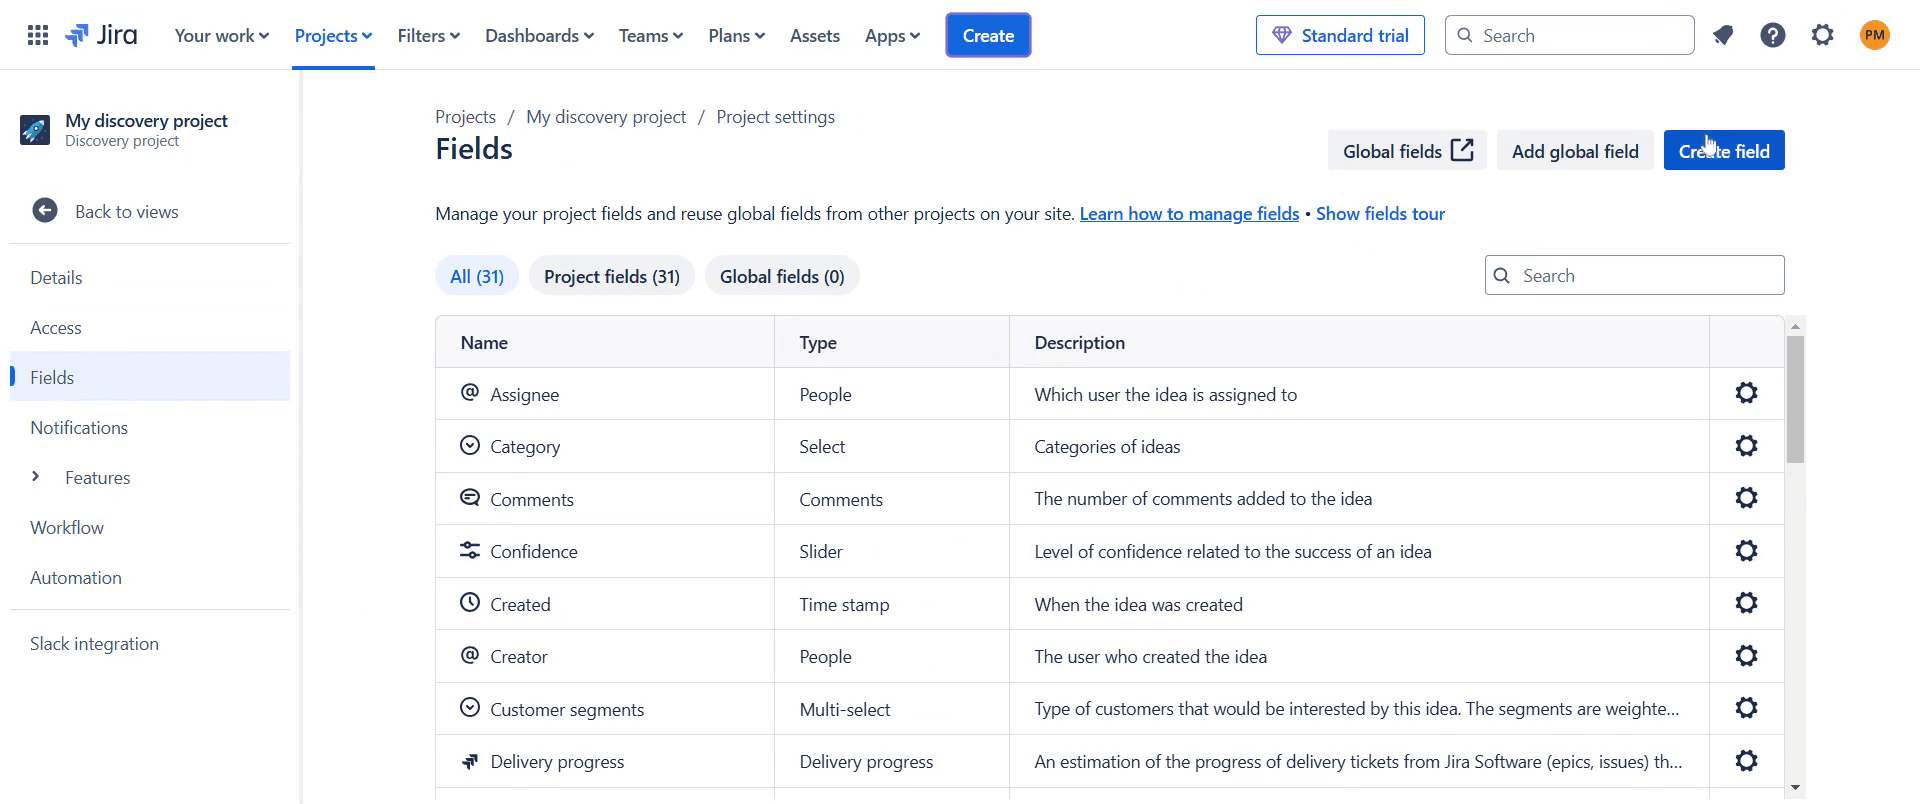Screen dimensions: 1920x804
Task: Open Automation in the sidebar
Action: pyautogui.click(x=76, y=578)
